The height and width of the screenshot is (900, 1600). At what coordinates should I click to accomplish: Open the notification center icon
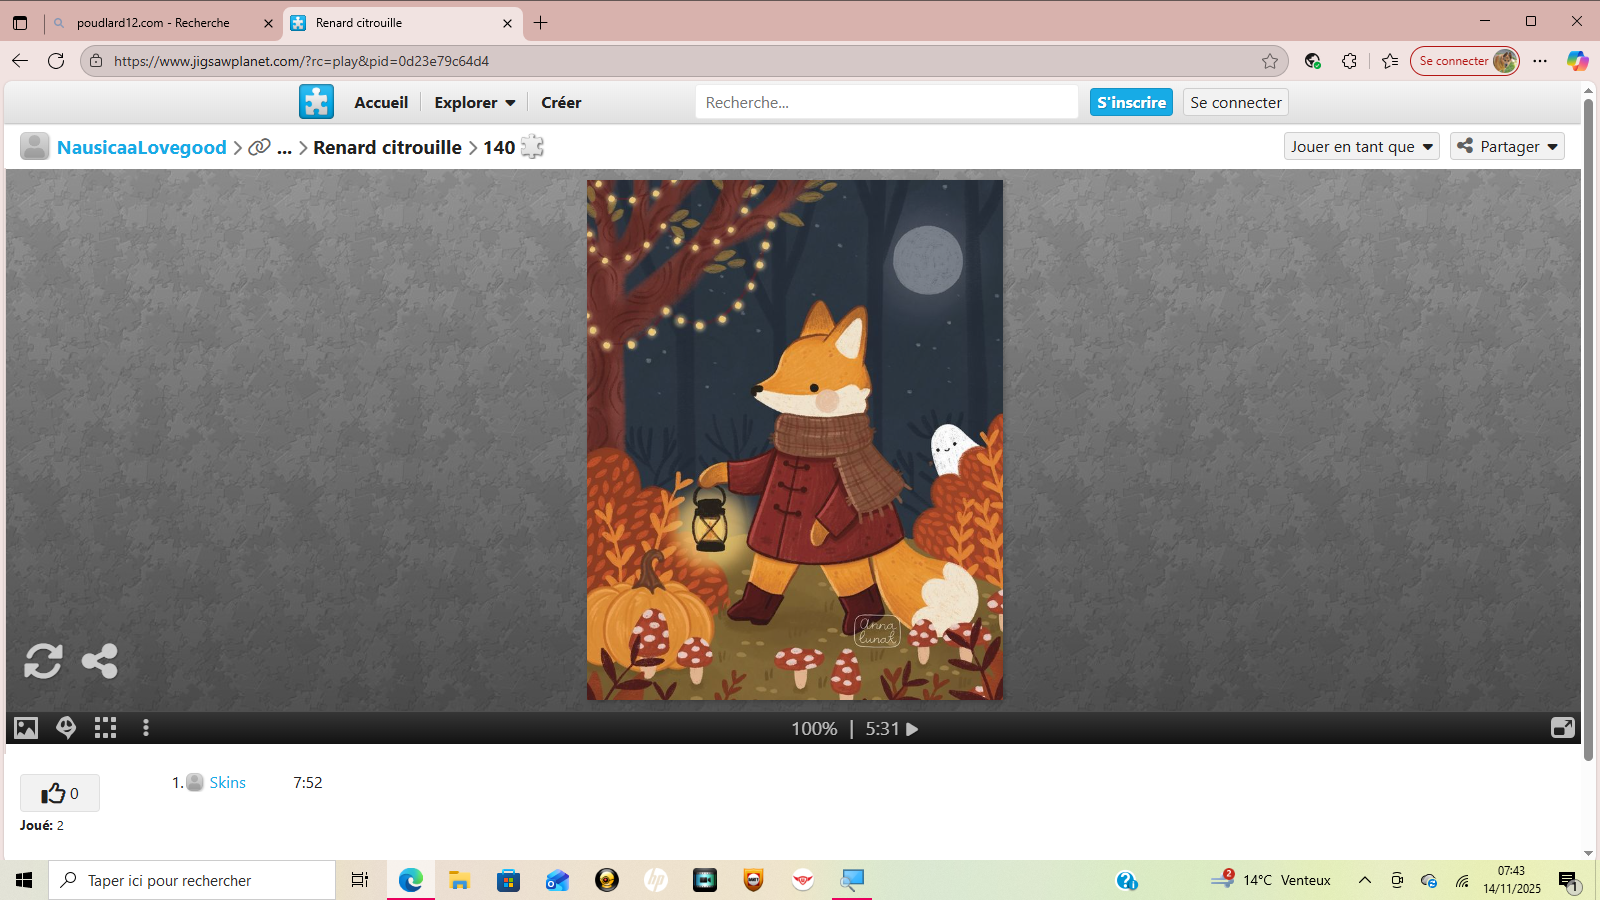pyautogui.click(x=1568, y=880)
